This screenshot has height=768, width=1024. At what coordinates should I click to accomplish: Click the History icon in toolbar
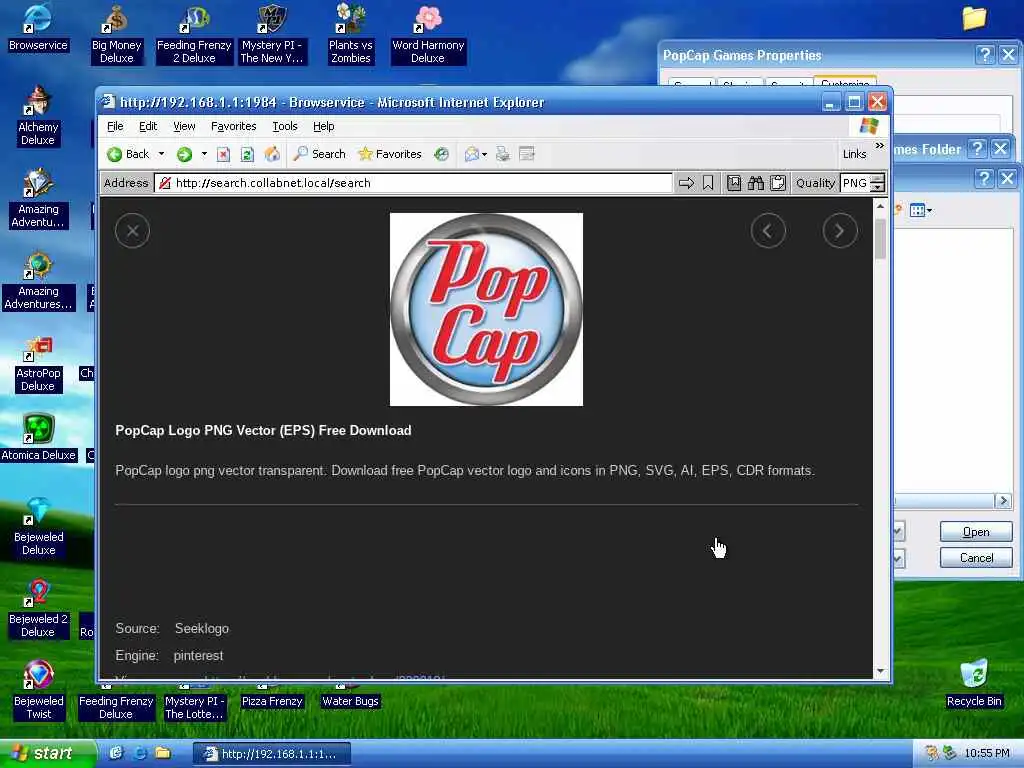[441, 154]
